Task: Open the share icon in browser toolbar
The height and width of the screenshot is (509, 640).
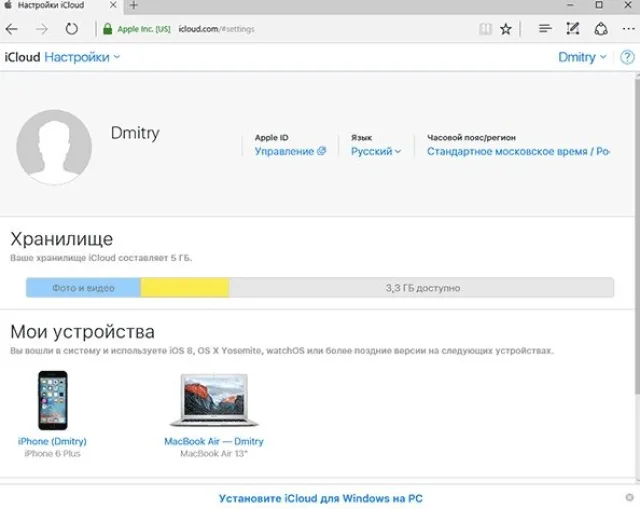Action: 601,29
